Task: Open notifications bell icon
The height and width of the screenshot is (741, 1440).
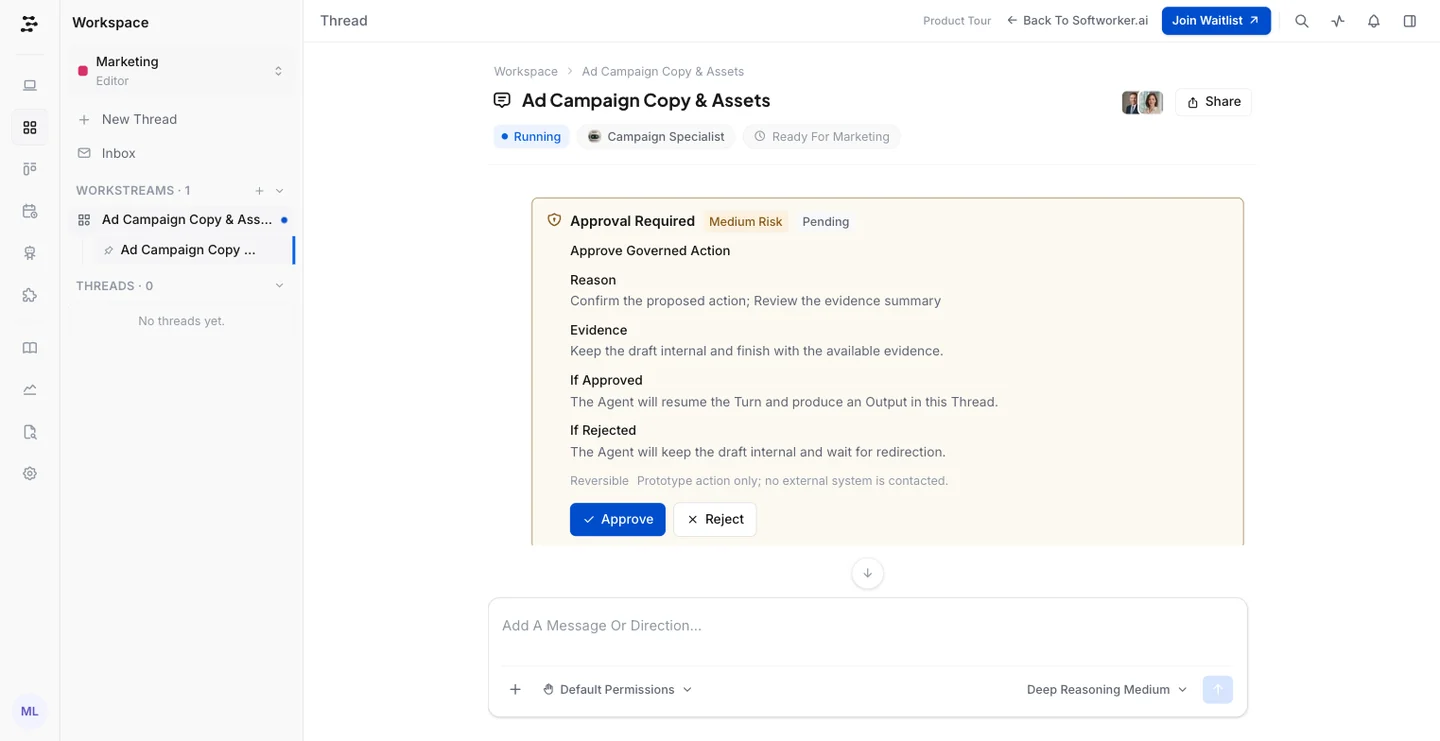Action: (1374, 21)
